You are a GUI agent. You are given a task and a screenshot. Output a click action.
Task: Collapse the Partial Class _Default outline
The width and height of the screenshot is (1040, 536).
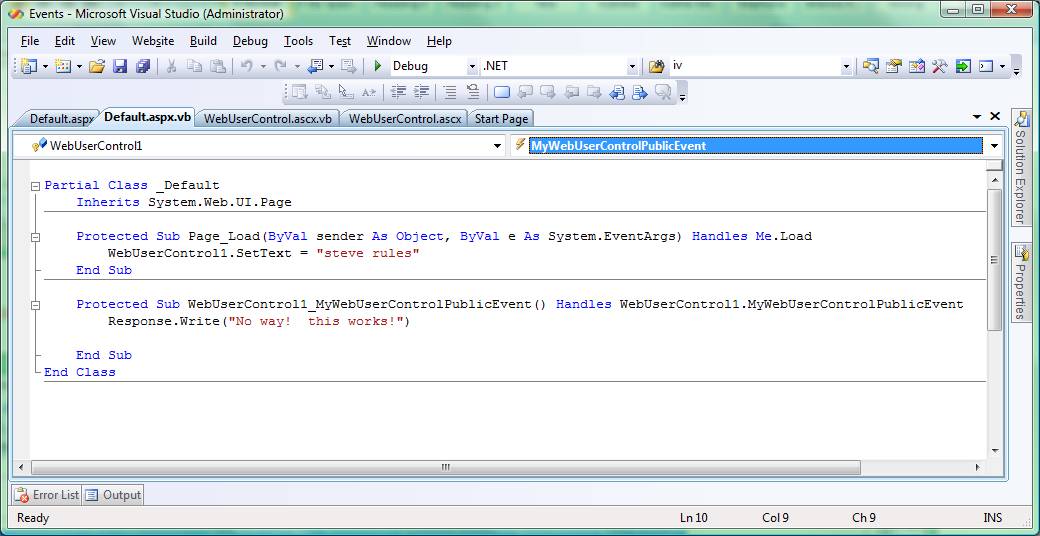[36, 186]
